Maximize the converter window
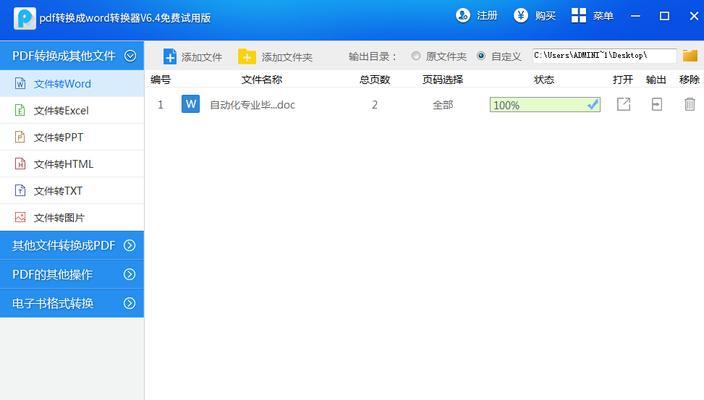Viewport: 704px width, 400px height. coord(664,16)
